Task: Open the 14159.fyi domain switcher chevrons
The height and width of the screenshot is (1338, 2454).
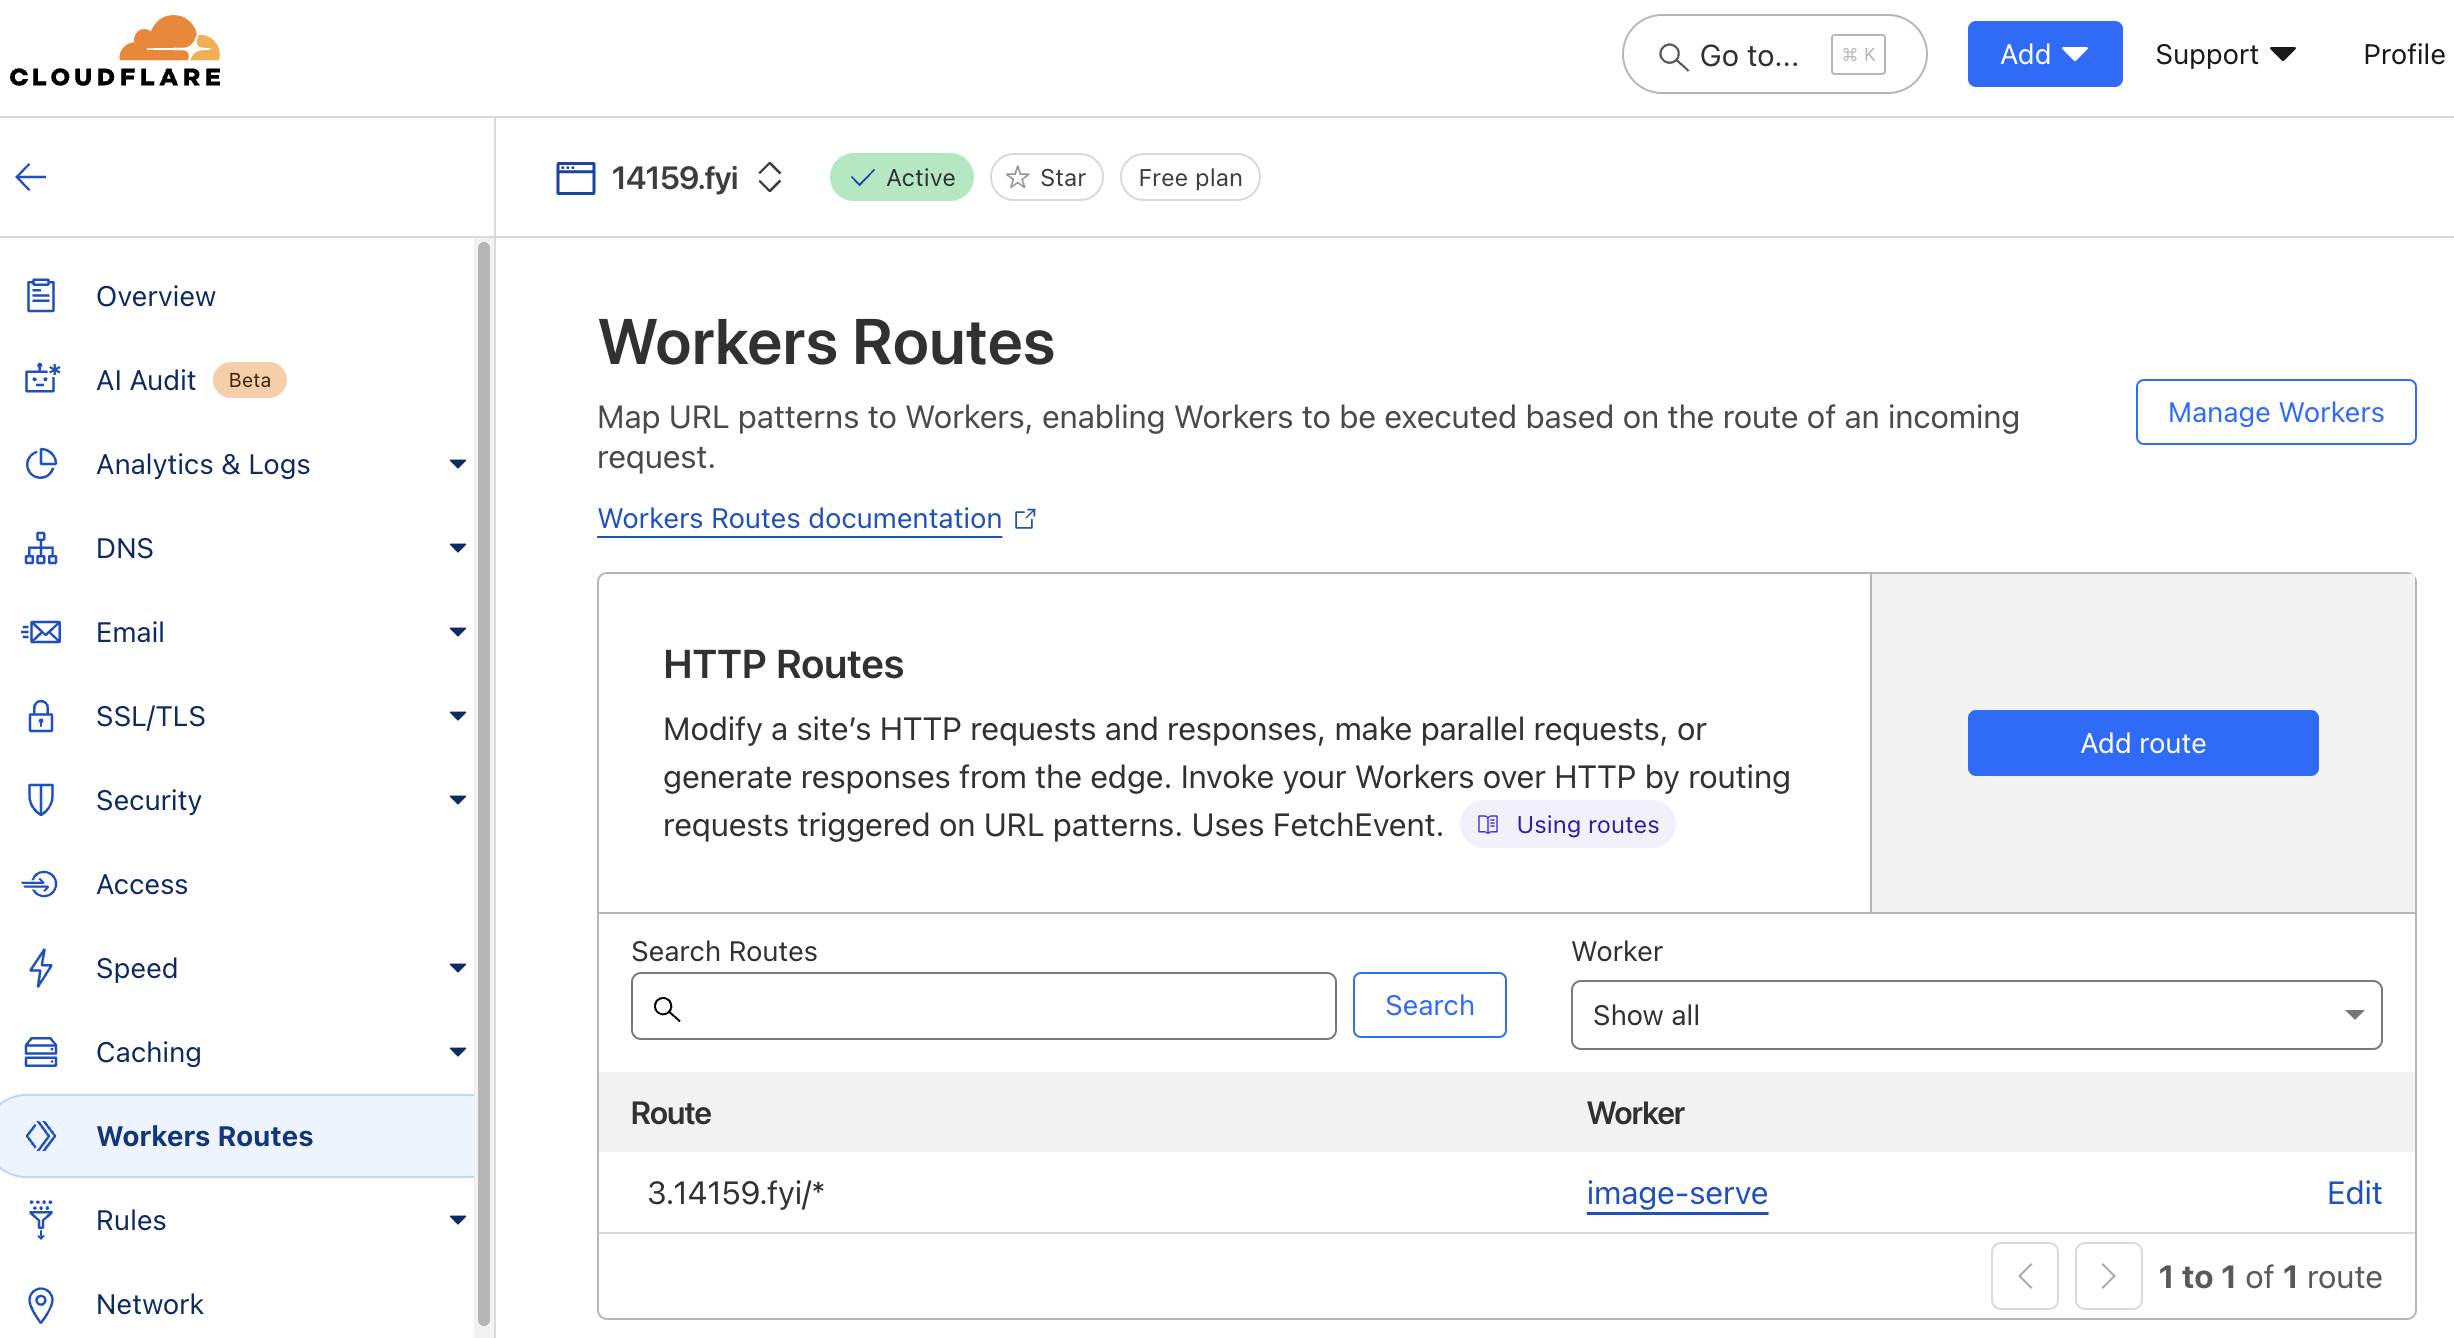Action: click(x=770, y=177)
